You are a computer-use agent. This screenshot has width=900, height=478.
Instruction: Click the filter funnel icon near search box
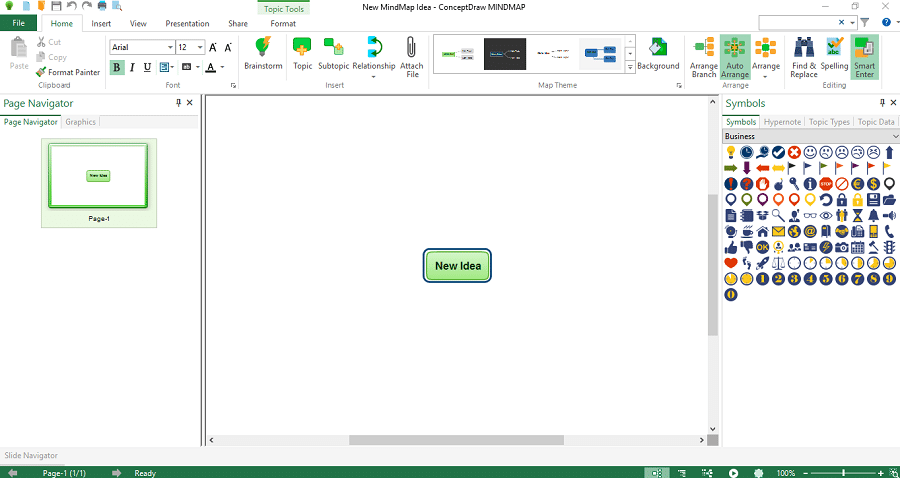(864, 22)
